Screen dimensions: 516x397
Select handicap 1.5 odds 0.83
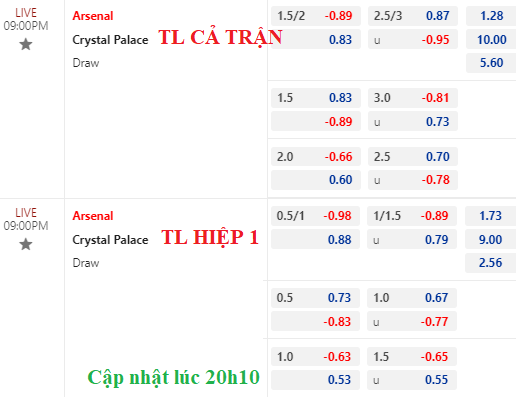[x=316, y=98]
